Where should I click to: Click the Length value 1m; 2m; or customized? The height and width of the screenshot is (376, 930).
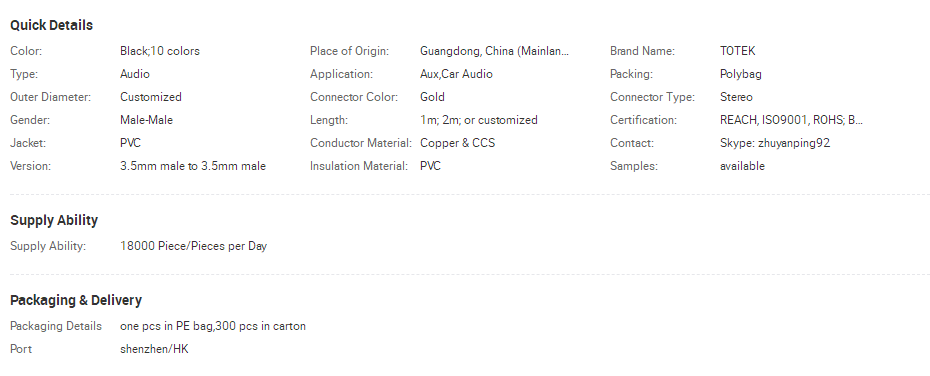point(479,120)
